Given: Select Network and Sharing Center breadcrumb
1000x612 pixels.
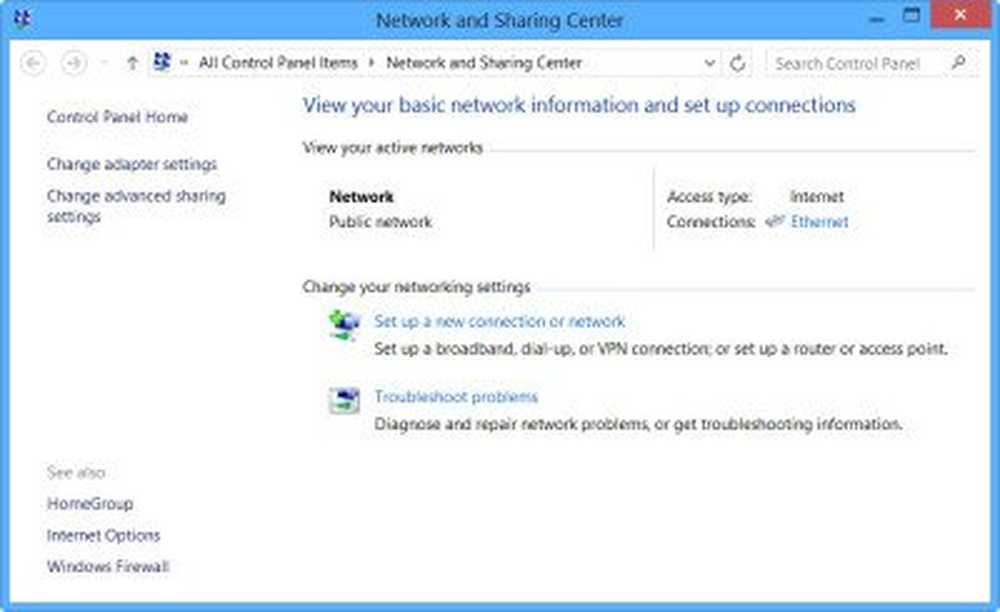Looking at the screenshot, I should point(484,63).
